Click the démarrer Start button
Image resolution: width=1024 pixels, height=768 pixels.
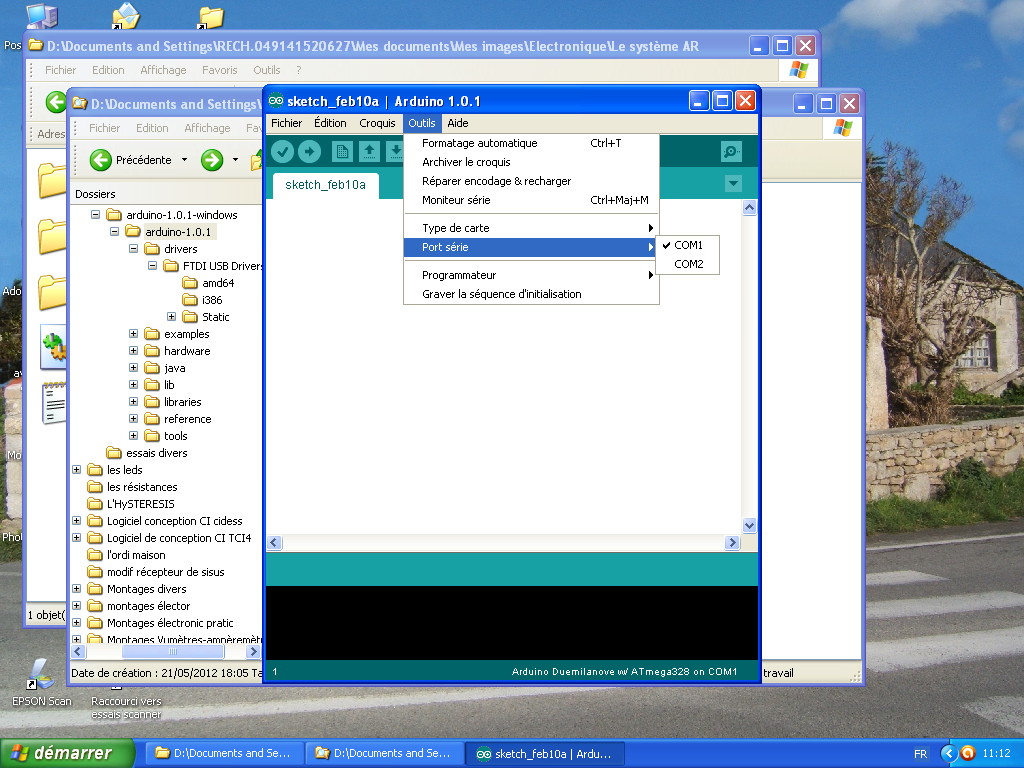(x=57, y=753)
